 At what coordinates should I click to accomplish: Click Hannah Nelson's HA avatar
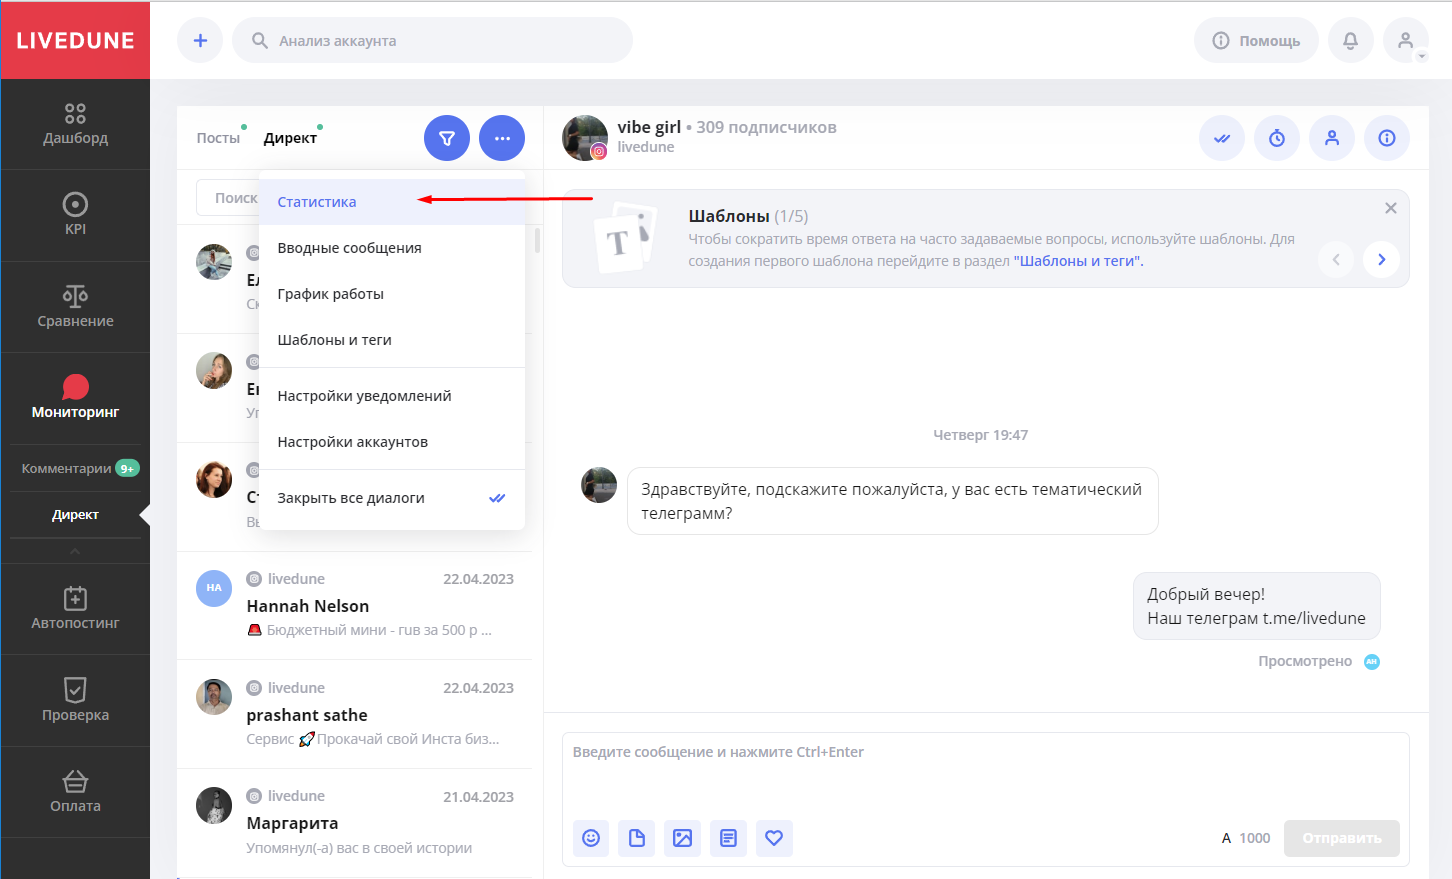[x=214, y=588]
